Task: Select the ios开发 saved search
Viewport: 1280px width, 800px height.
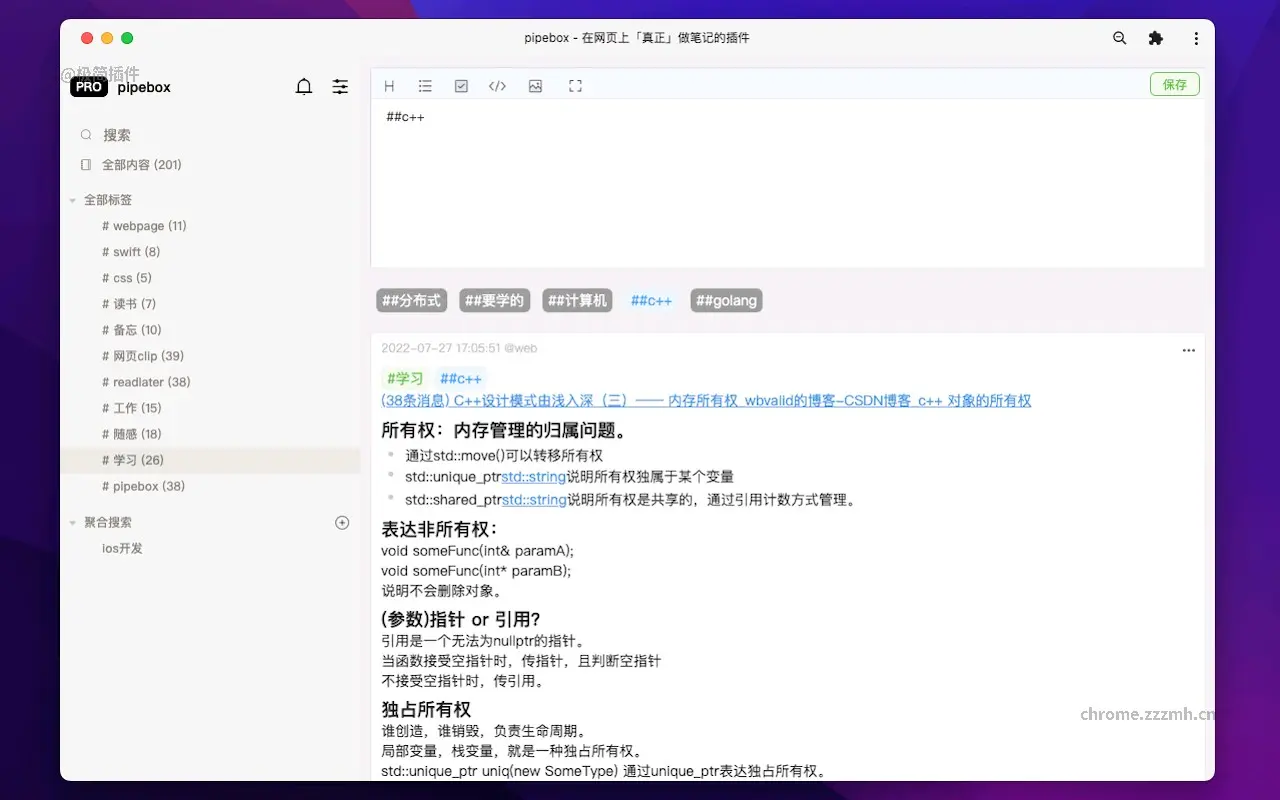Action: pyautogui.click(x=122, y=548)
